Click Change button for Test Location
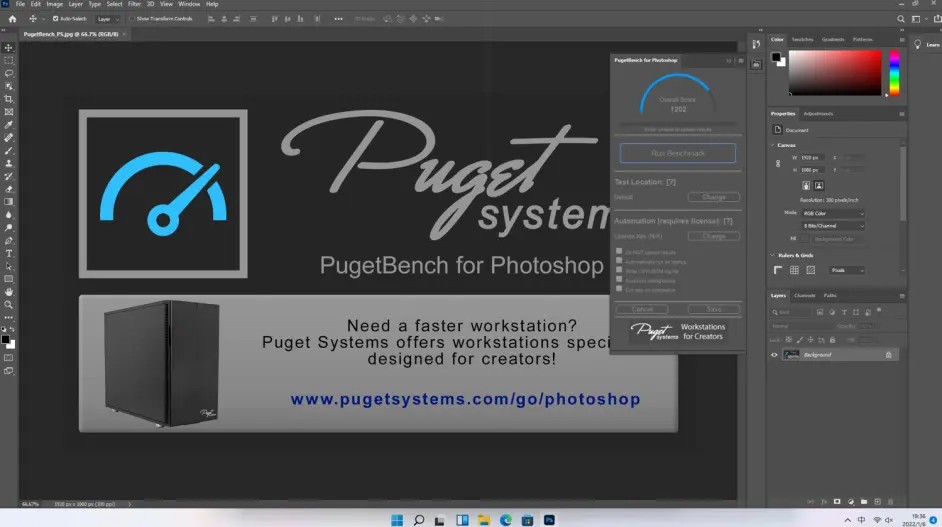 point(714,197)
